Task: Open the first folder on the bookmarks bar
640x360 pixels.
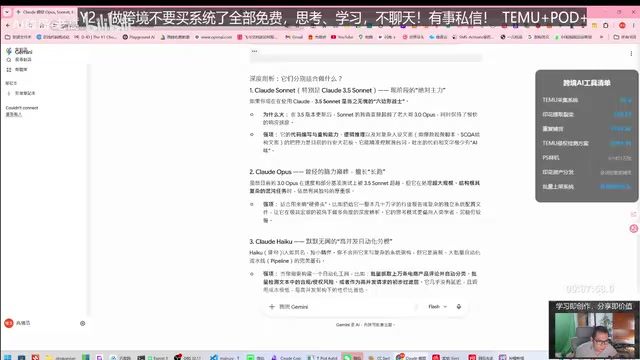Action: (x=18, y=37)
